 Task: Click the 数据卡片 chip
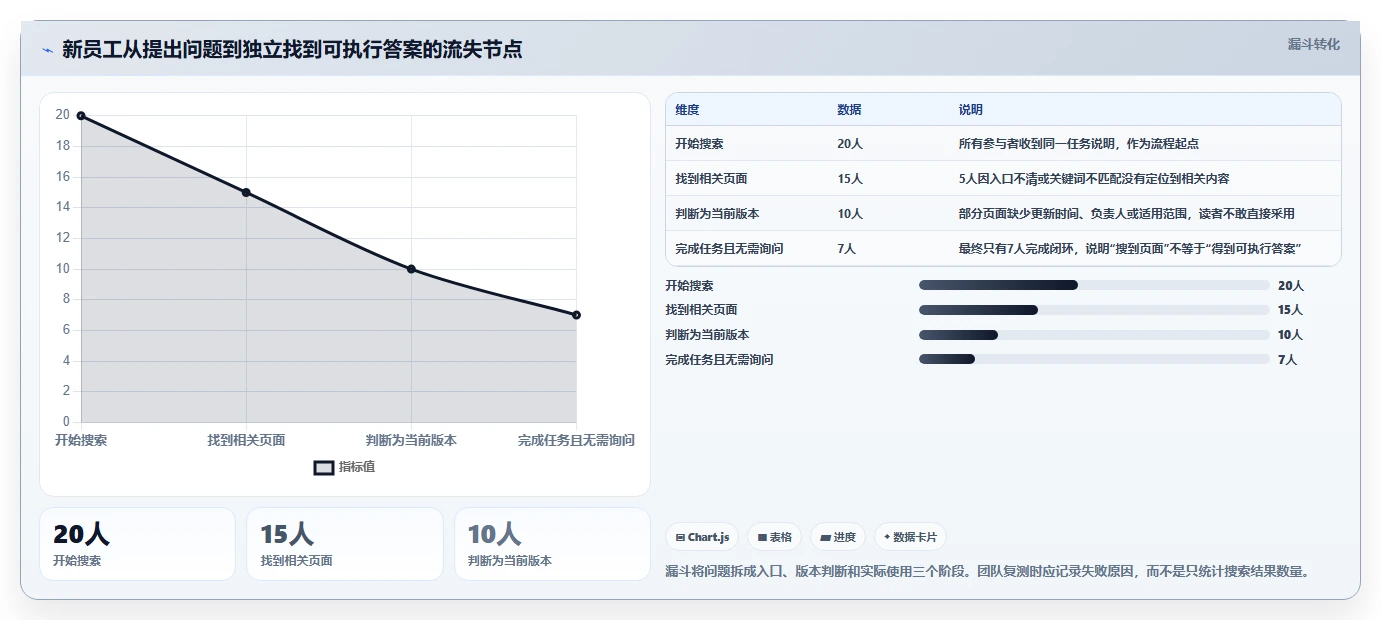pos(910,537)
